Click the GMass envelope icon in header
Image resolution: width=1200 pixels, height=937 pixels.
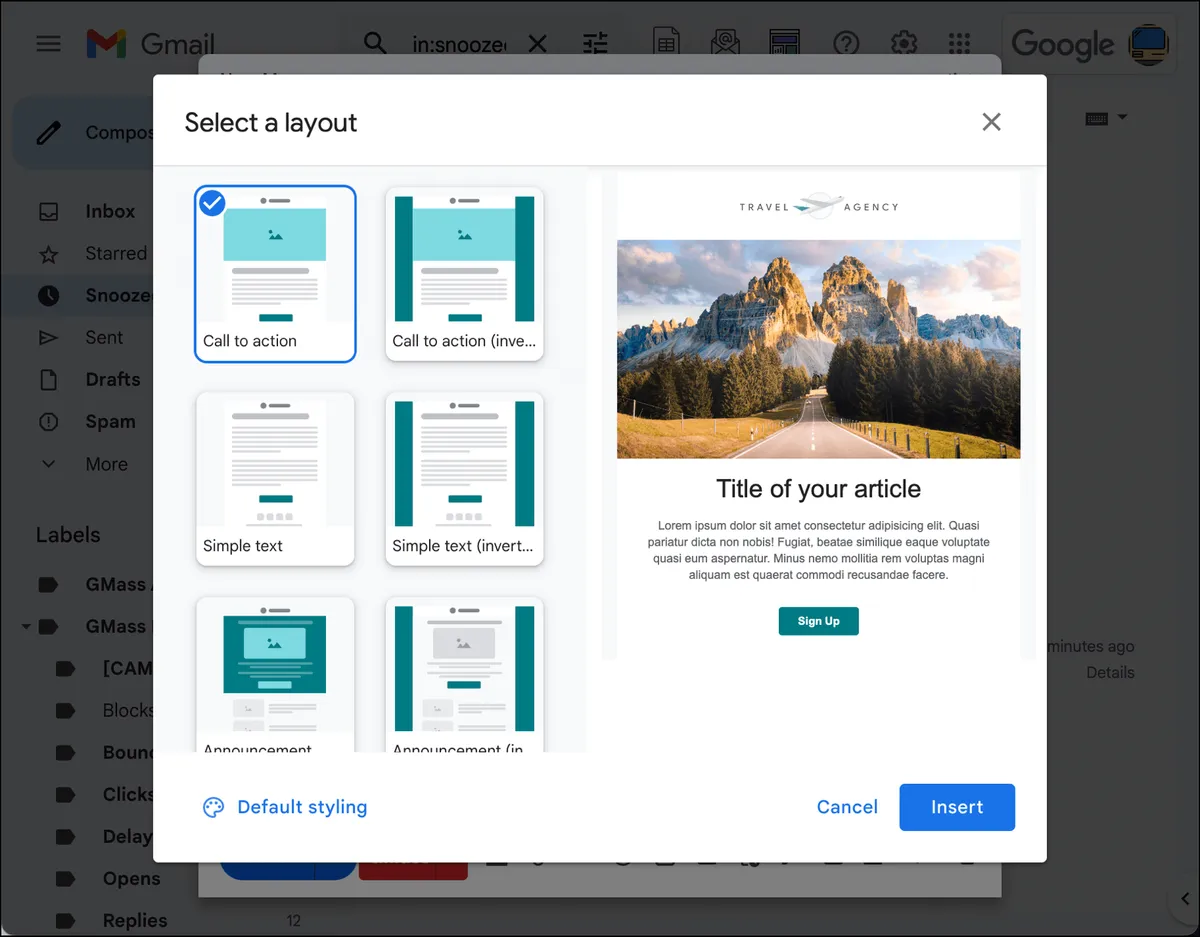click(725, 43)
